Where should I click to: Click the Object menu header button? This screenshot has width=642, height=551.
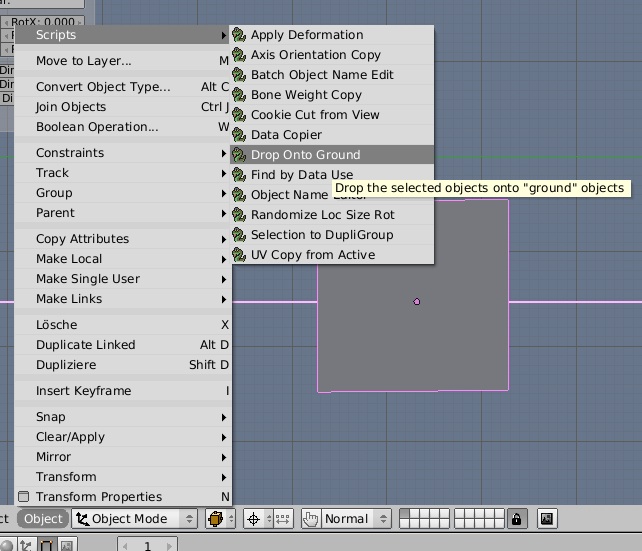point(43,519)
